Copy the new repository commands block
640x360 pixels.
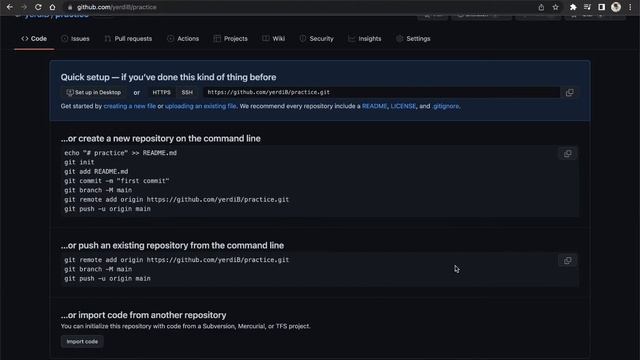(567, 154)
